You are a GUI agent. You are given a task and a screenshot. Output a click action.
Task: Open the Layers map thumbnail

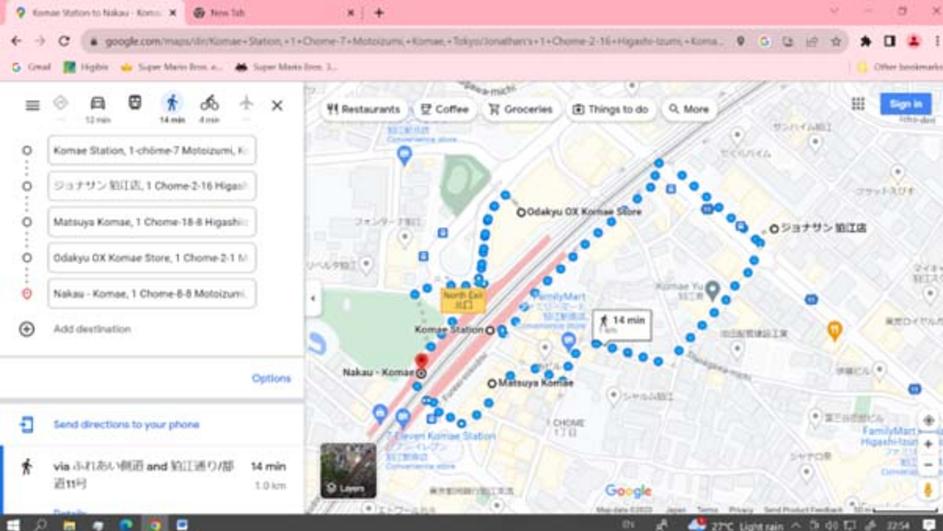point(348,470)
